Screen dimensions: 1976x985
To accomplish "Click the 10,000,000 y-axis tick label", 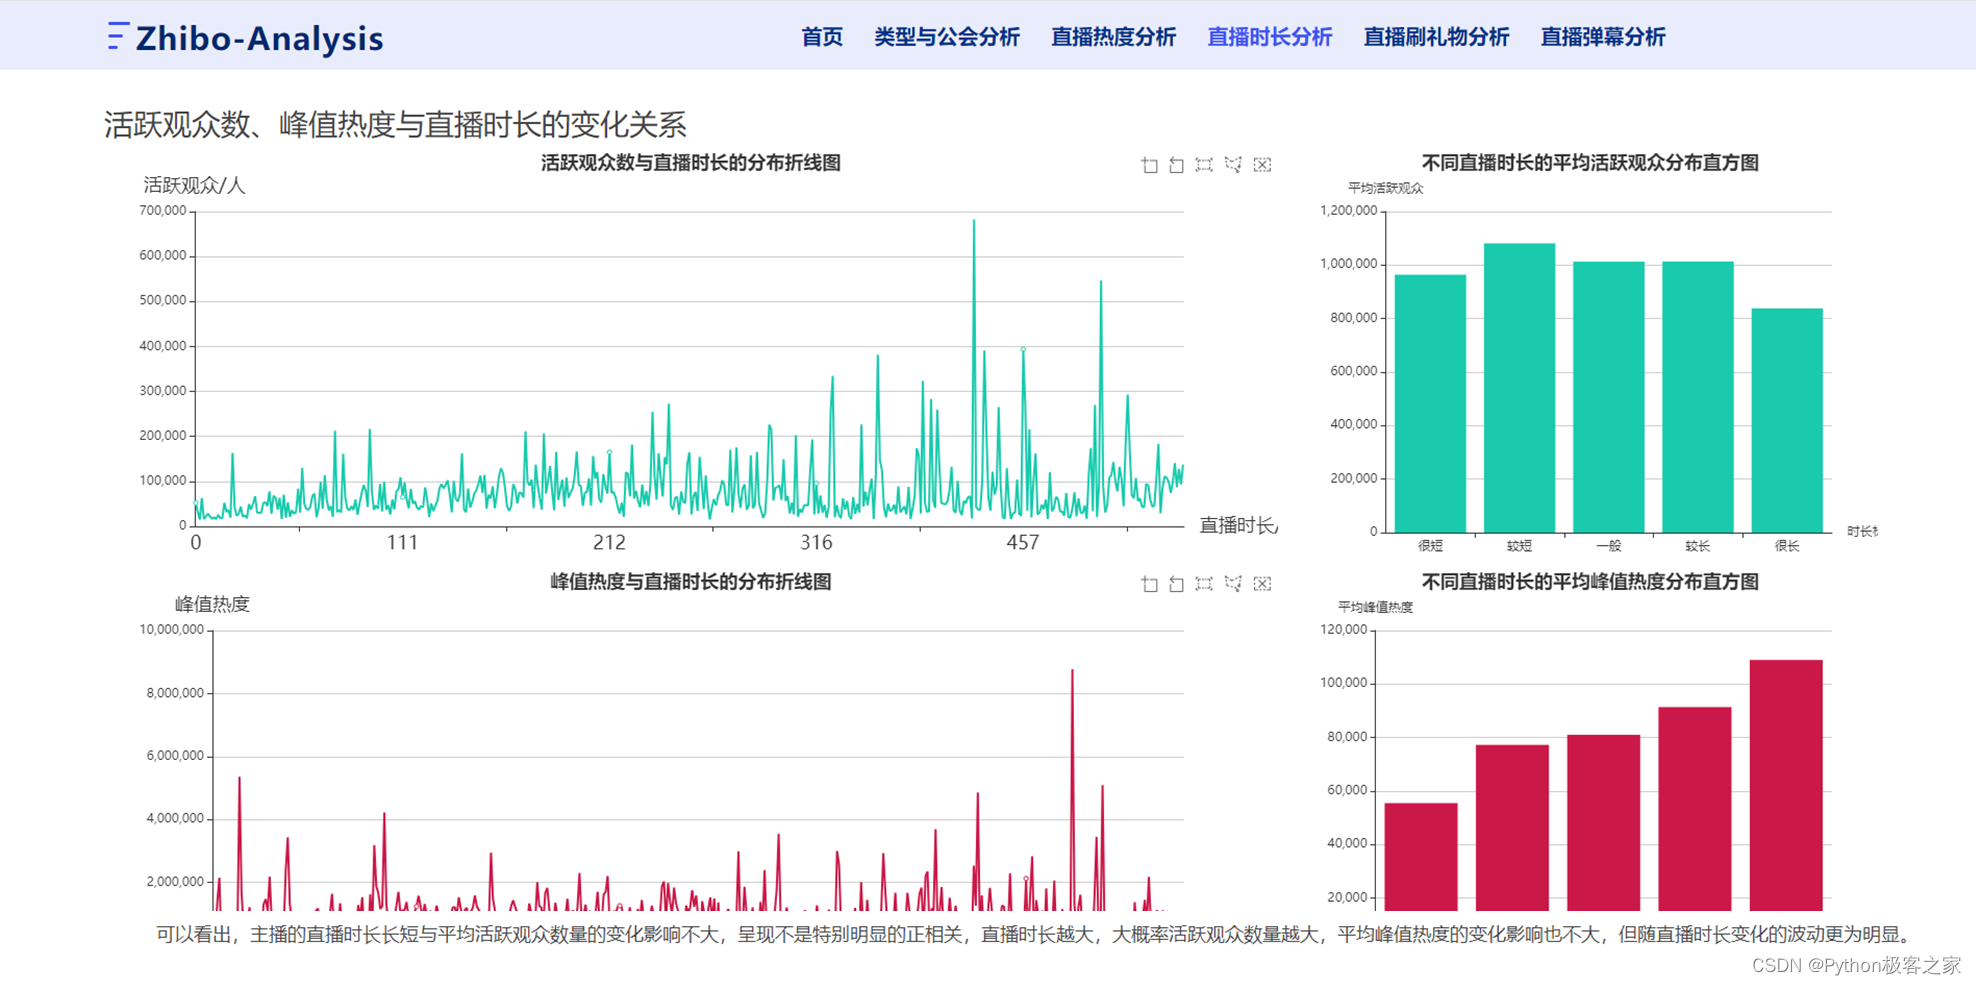I will point(172,630).
